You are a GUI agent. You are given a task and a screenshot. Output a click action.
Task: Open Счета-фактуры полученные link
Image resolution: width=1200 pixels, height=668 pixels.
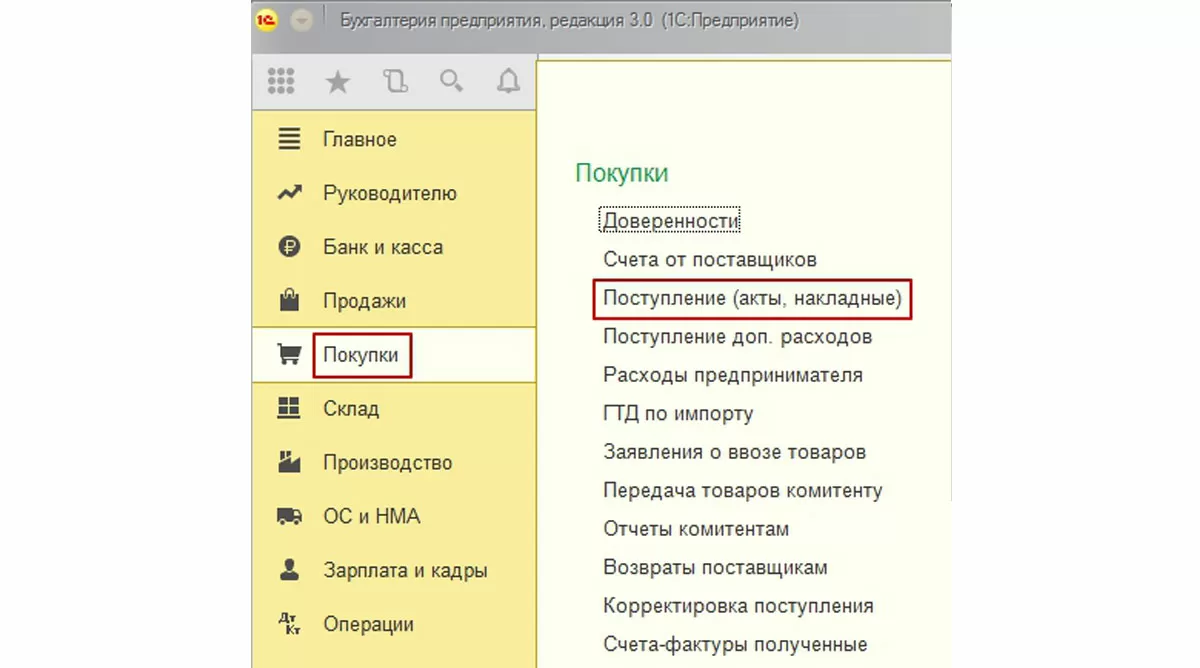click(735, 645)
